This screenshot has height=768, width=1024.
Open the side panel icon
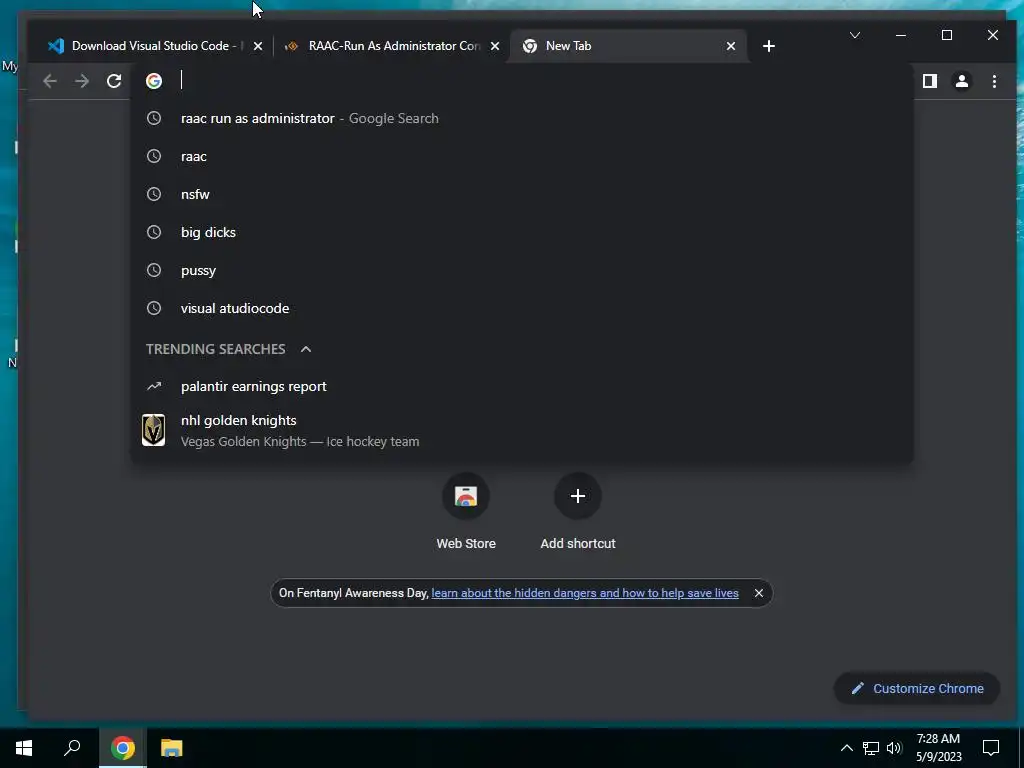930,81
